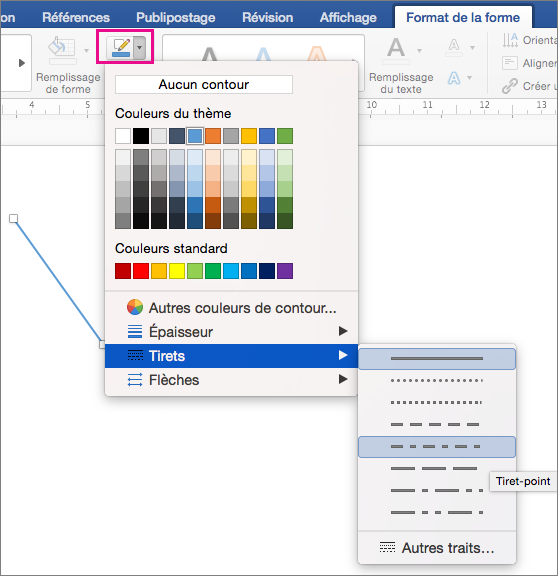Open the Flèches submenu
This screenshot has width=558, height=576.
(x=231, y=380)
